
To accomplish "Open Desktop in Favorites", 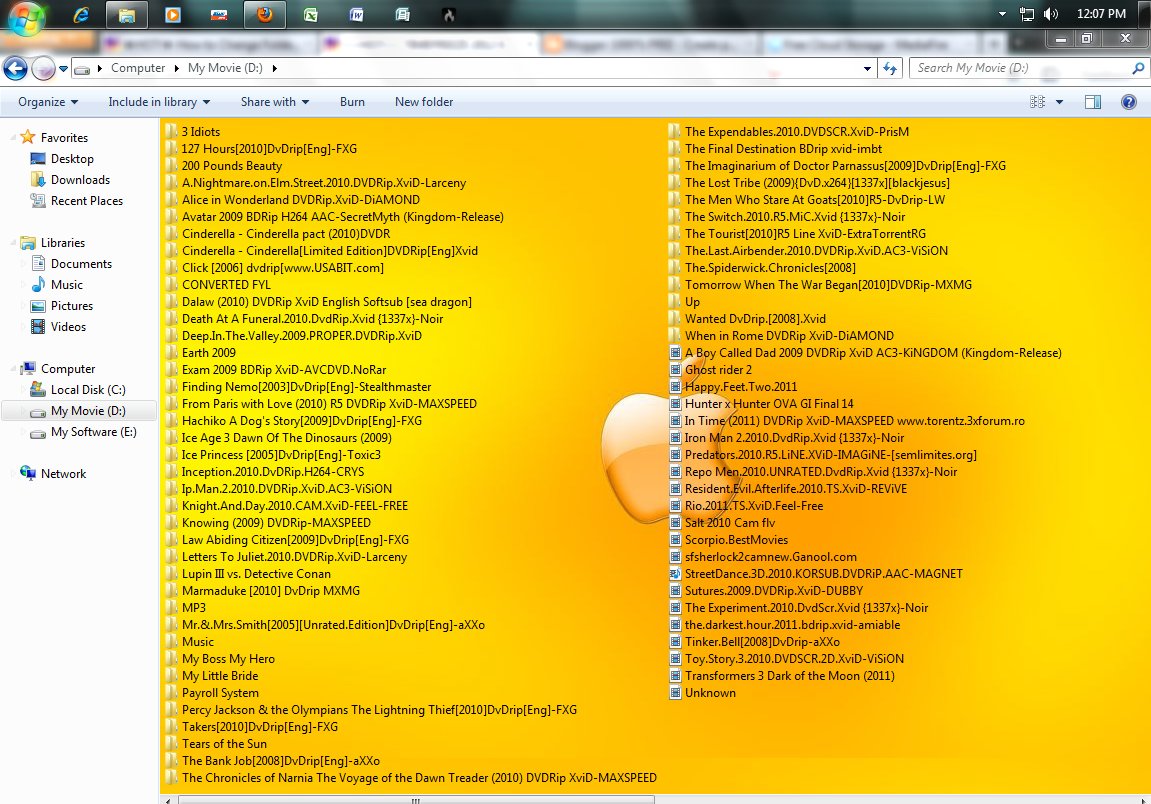I will click(72, 159).
